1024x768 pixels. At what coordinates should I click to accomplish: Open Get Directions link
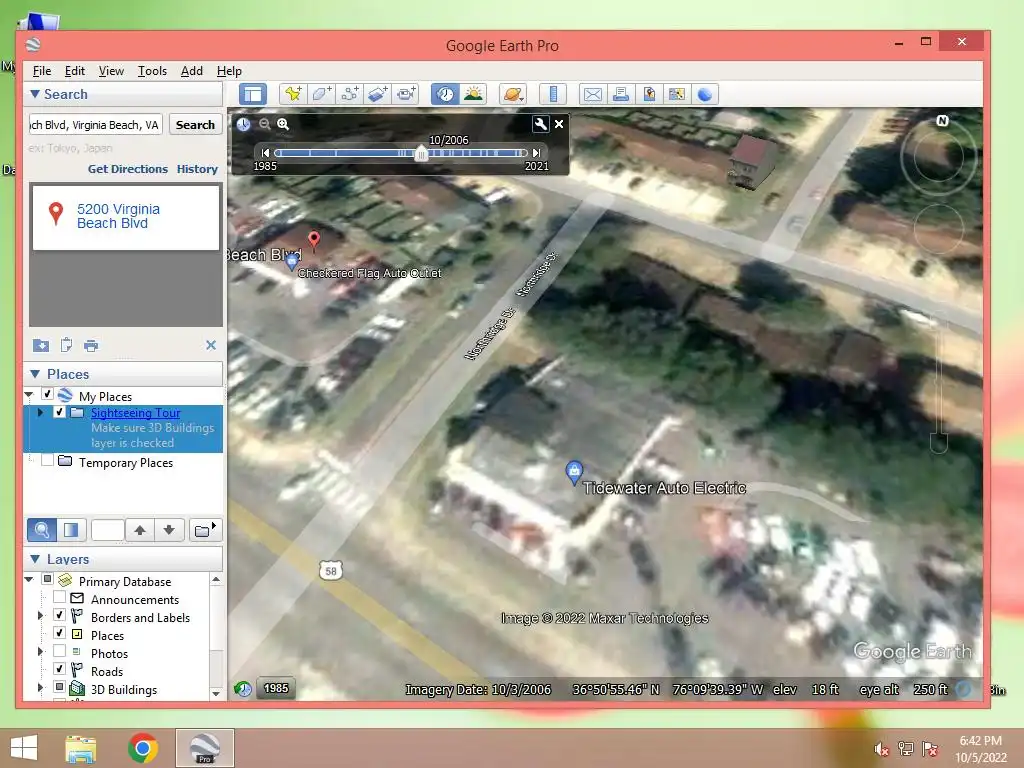tap(128, 168)
